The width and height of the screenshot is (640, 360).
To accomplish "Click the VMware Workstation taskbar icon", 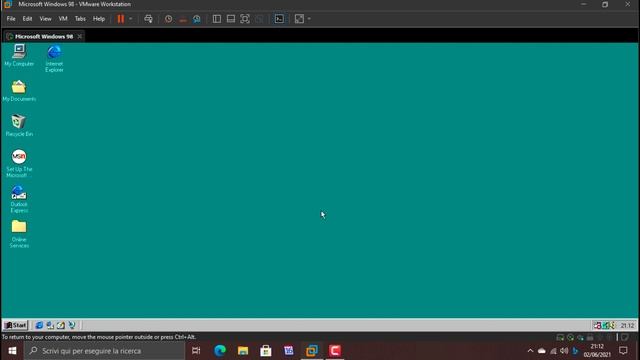I will (x=312, y=351).
